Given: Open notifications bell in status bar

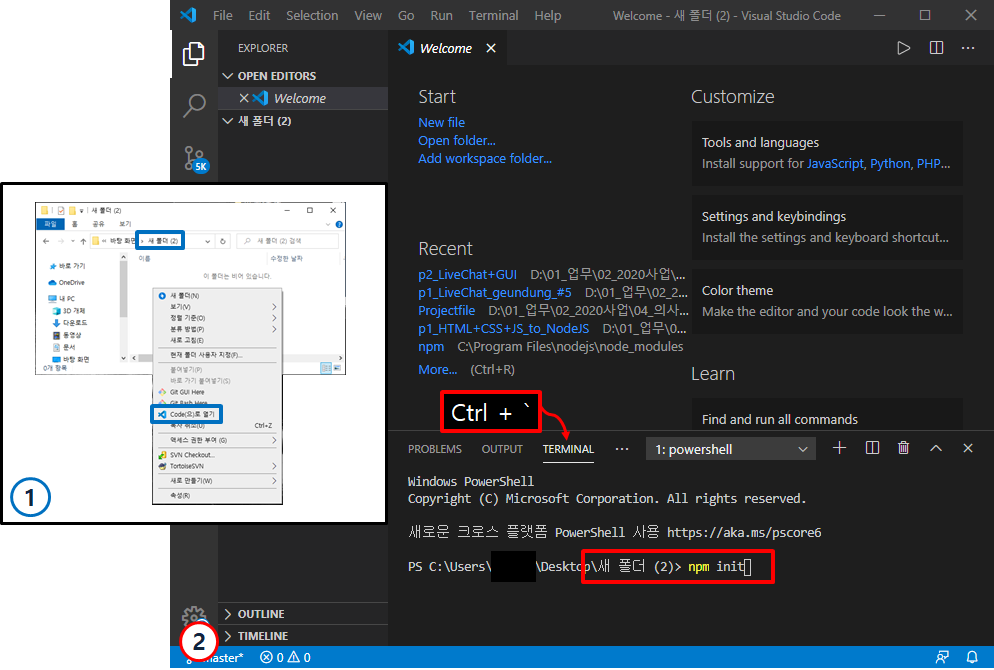Looking at the screenshot, I should pyautogui.click(x=971, y=657).
